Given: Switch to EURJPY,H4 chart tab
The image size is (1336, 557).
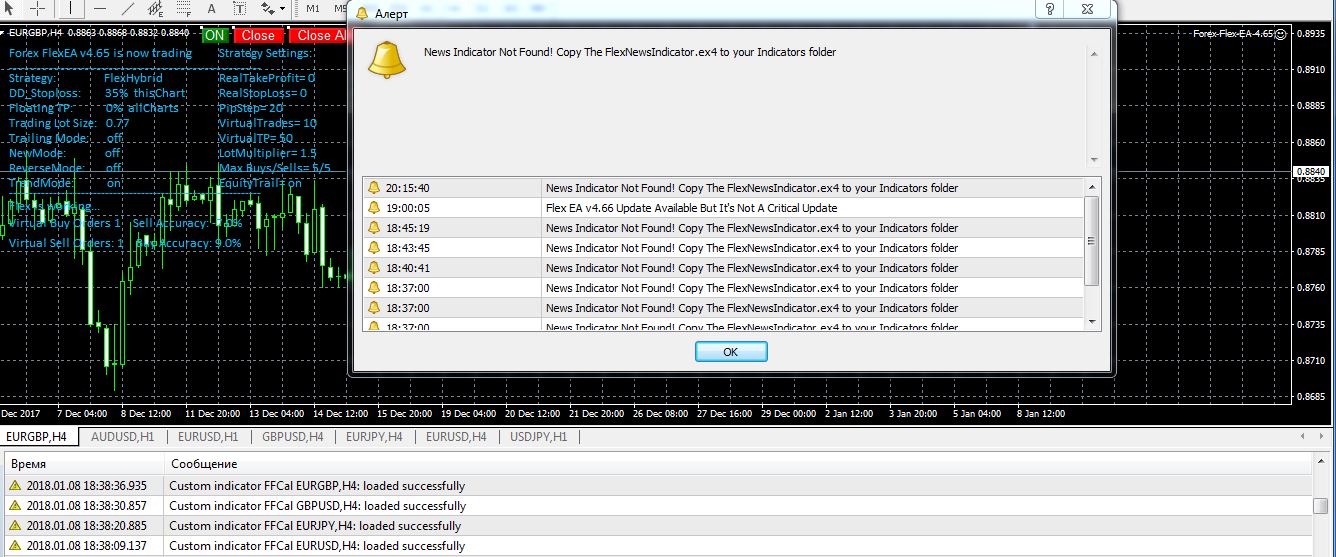Looking at the screenshot, I should (x=374, y=437).
